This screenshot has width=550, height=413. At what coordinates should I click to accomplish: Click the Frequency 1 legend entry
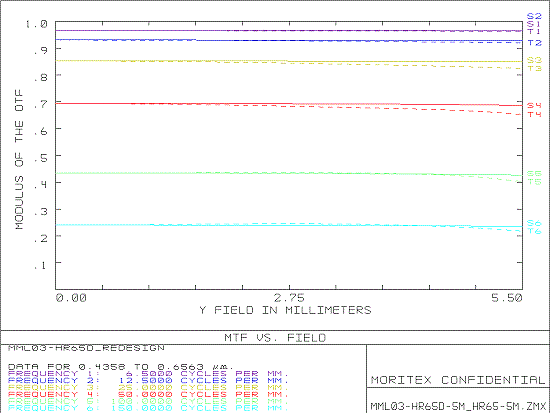[148, 373]
